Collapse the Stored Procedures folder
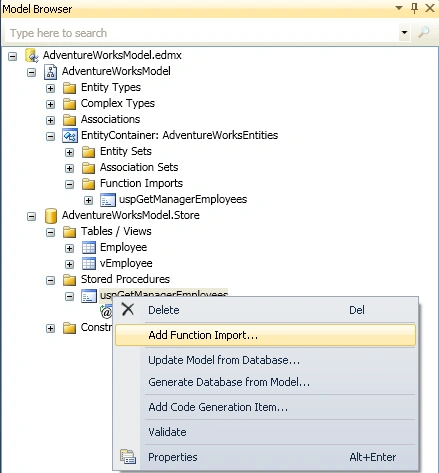Screen dimensions: 439x473 pos(50,280)
